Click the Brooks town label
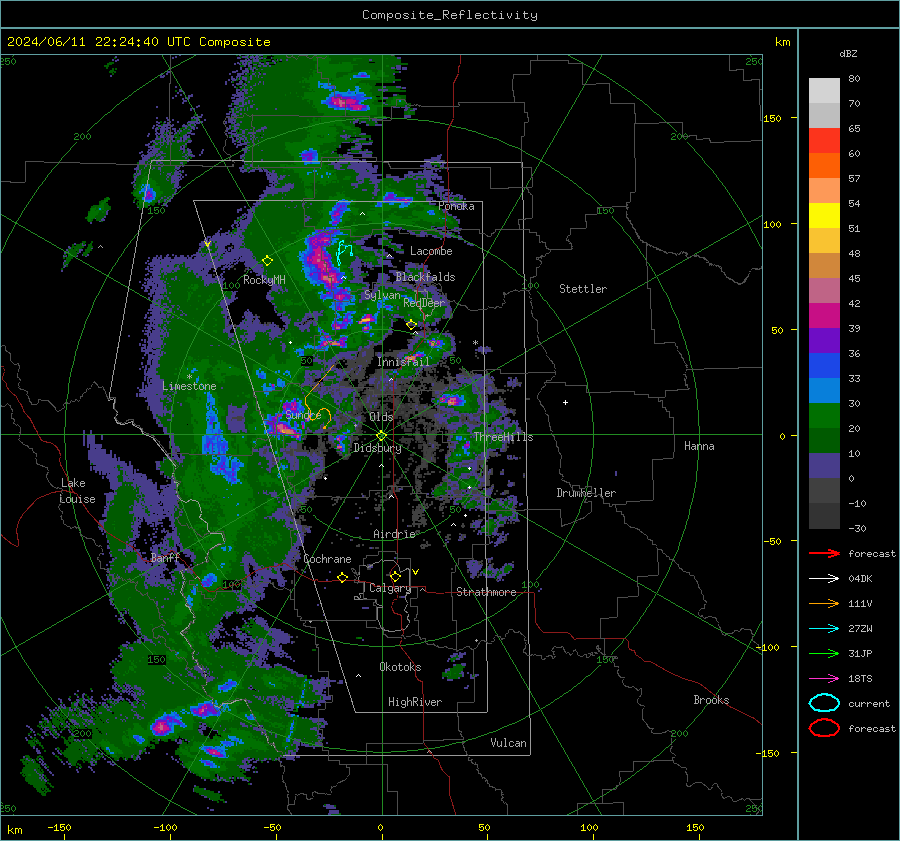The image size is (900, 841). click(x=711, y=700)
